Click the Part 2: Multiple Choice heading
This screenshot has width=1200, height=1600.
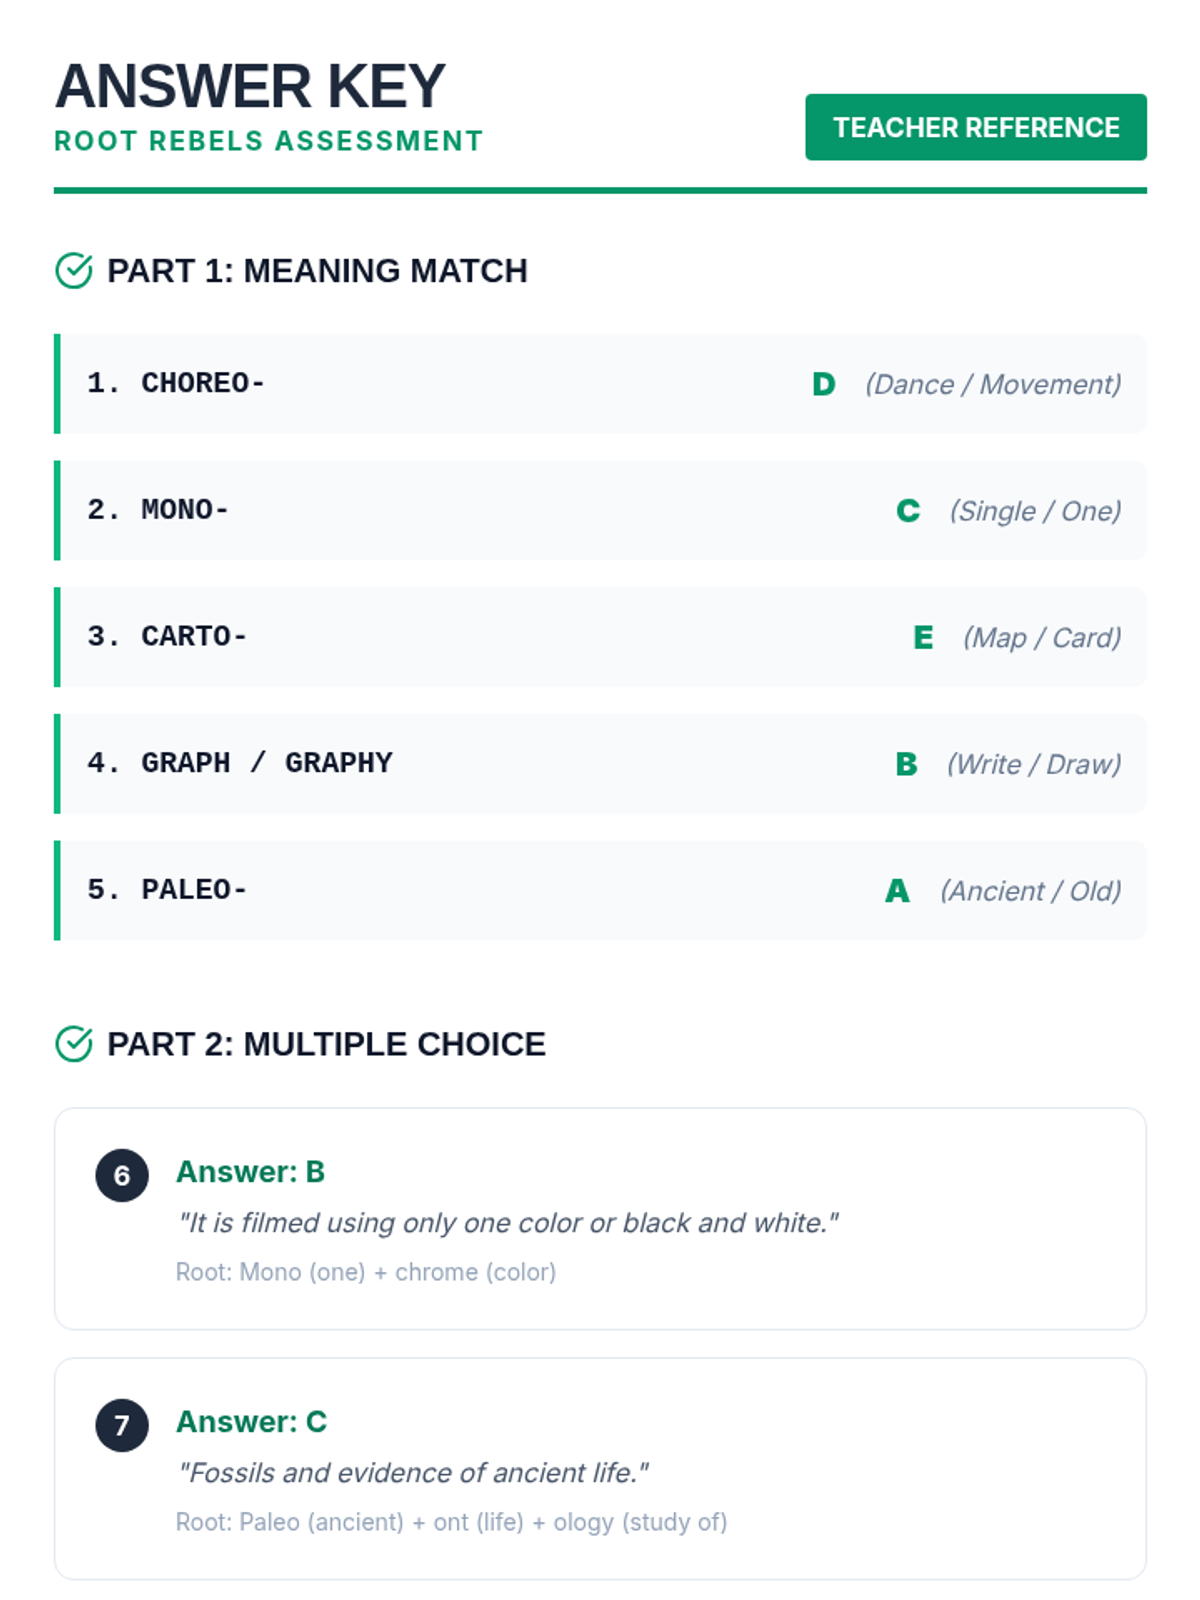[x=326, y=1044]
